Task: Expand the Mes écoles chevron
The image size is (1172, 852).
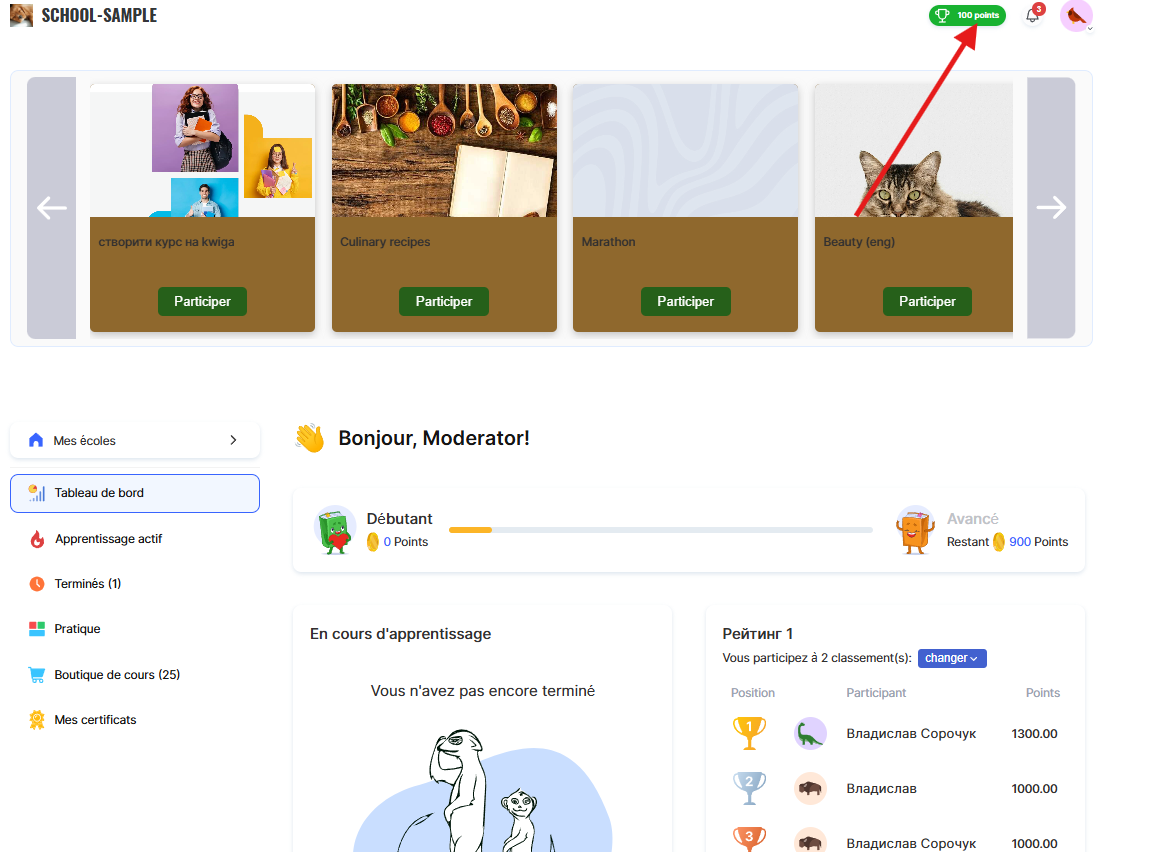Action: click(233, 440)
